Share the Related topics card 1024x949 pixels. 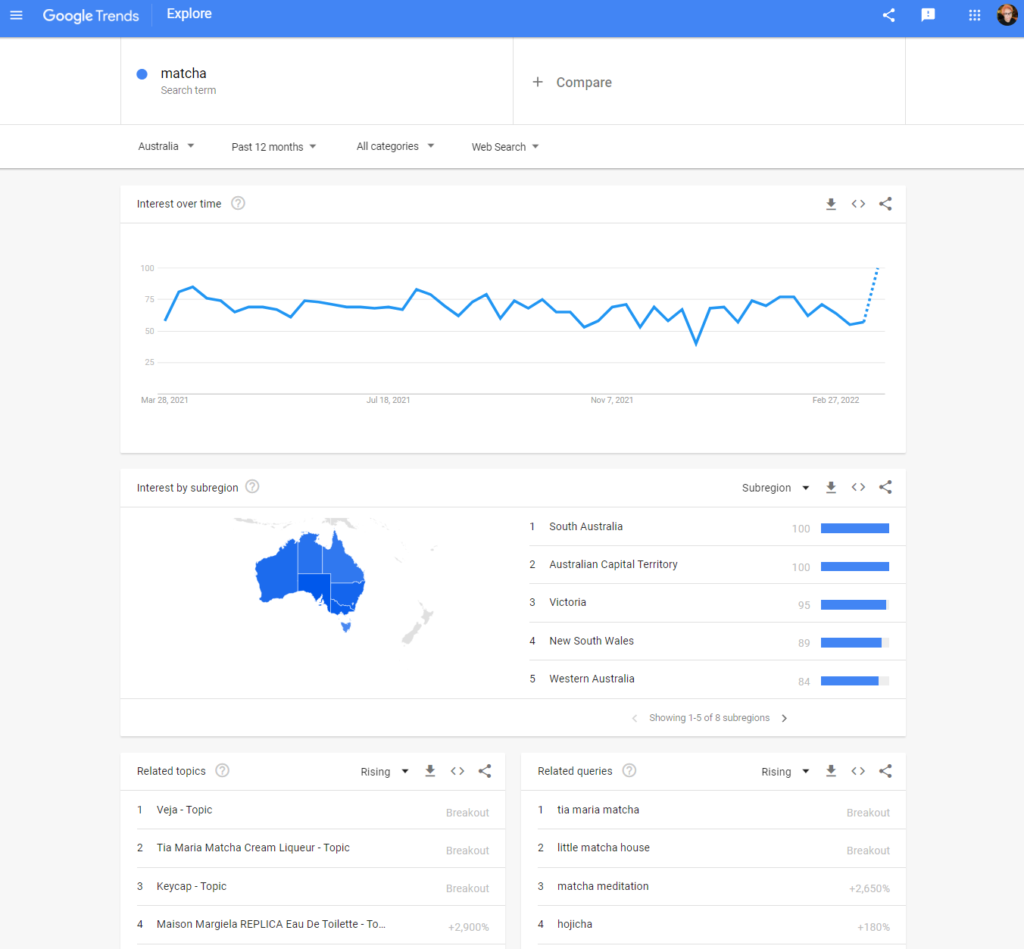click(x=485, y=771)
